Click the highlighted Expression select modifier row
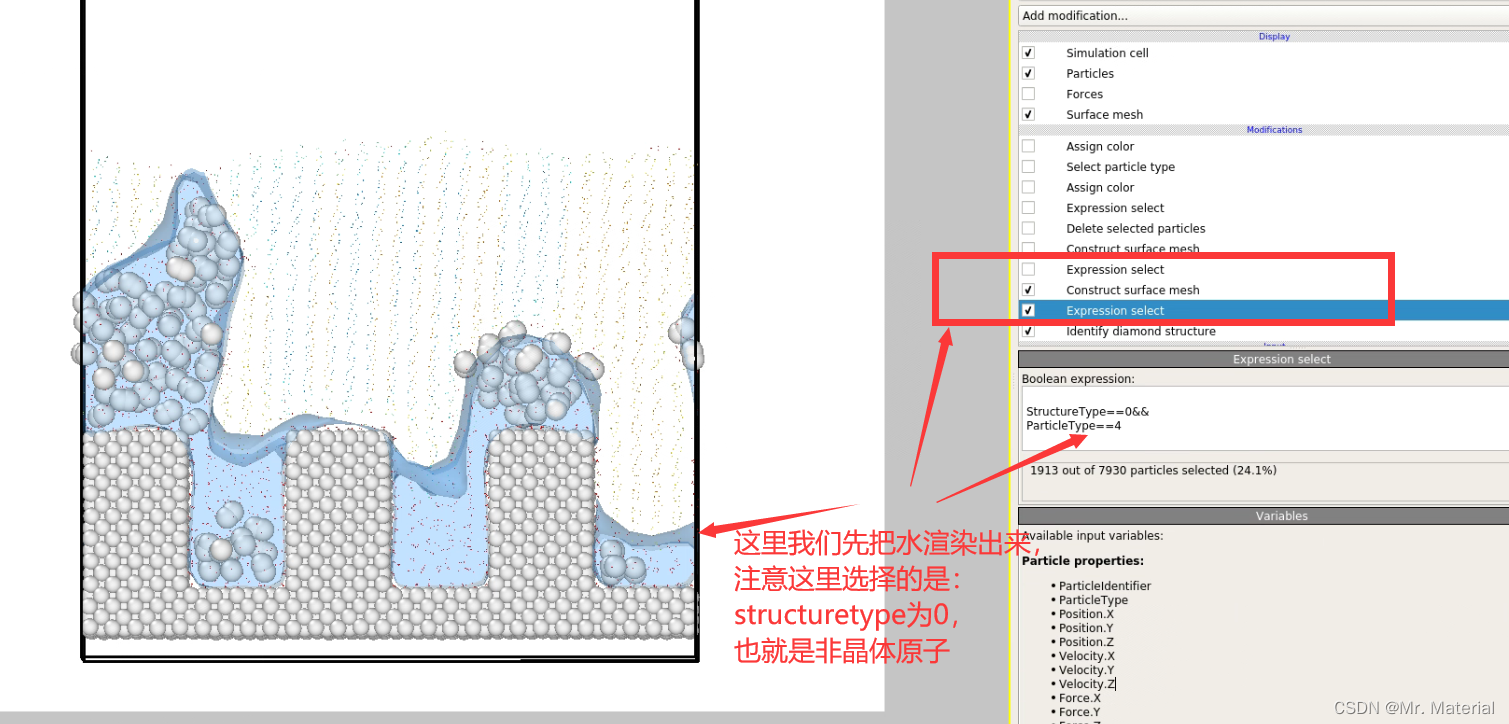The width and height of the screenshot is (1509, 724). coord(1263,311)
